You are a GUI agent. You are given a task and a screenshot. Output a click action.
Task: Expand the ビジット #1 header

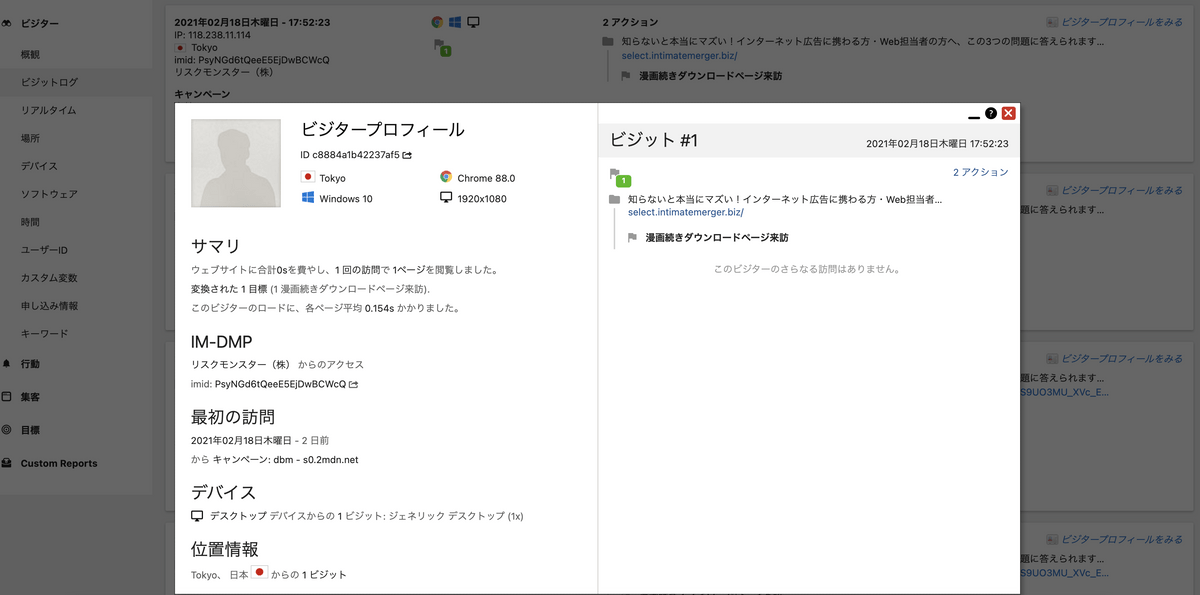653,141
